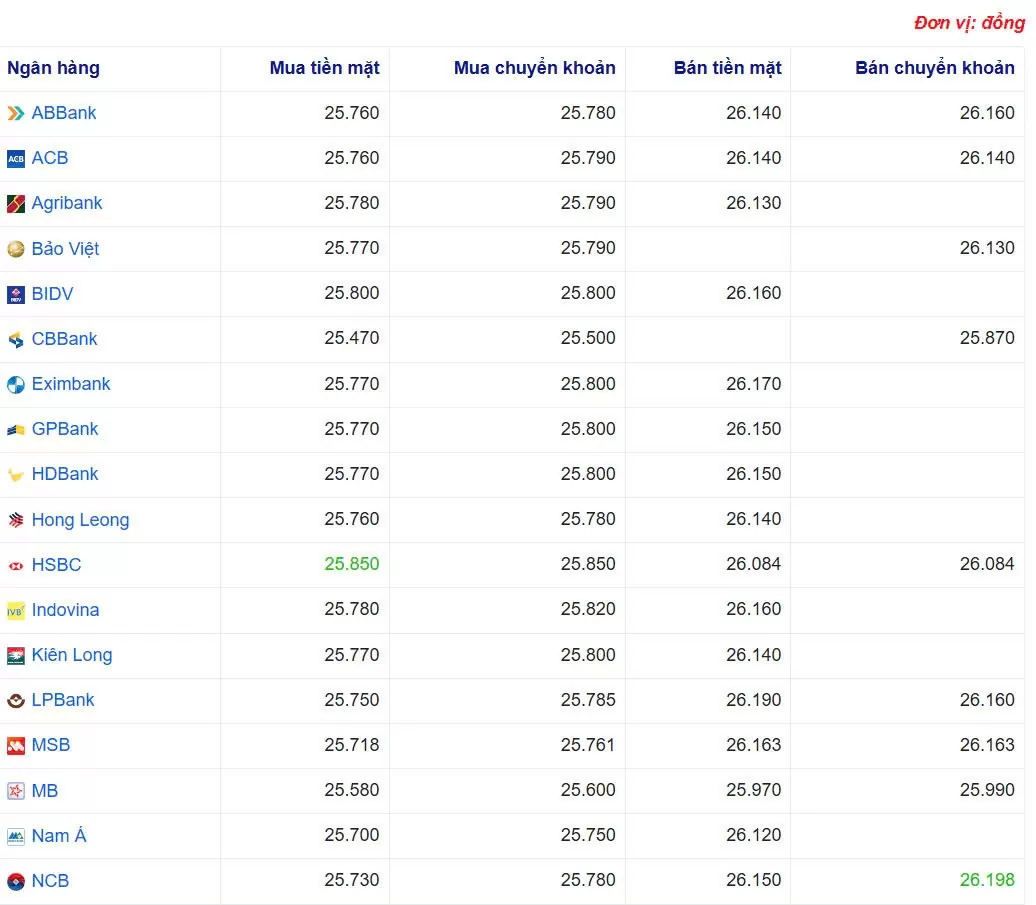Click the MSB logo icon
This screenshot has width=1036, height=905.
point(16,746)
